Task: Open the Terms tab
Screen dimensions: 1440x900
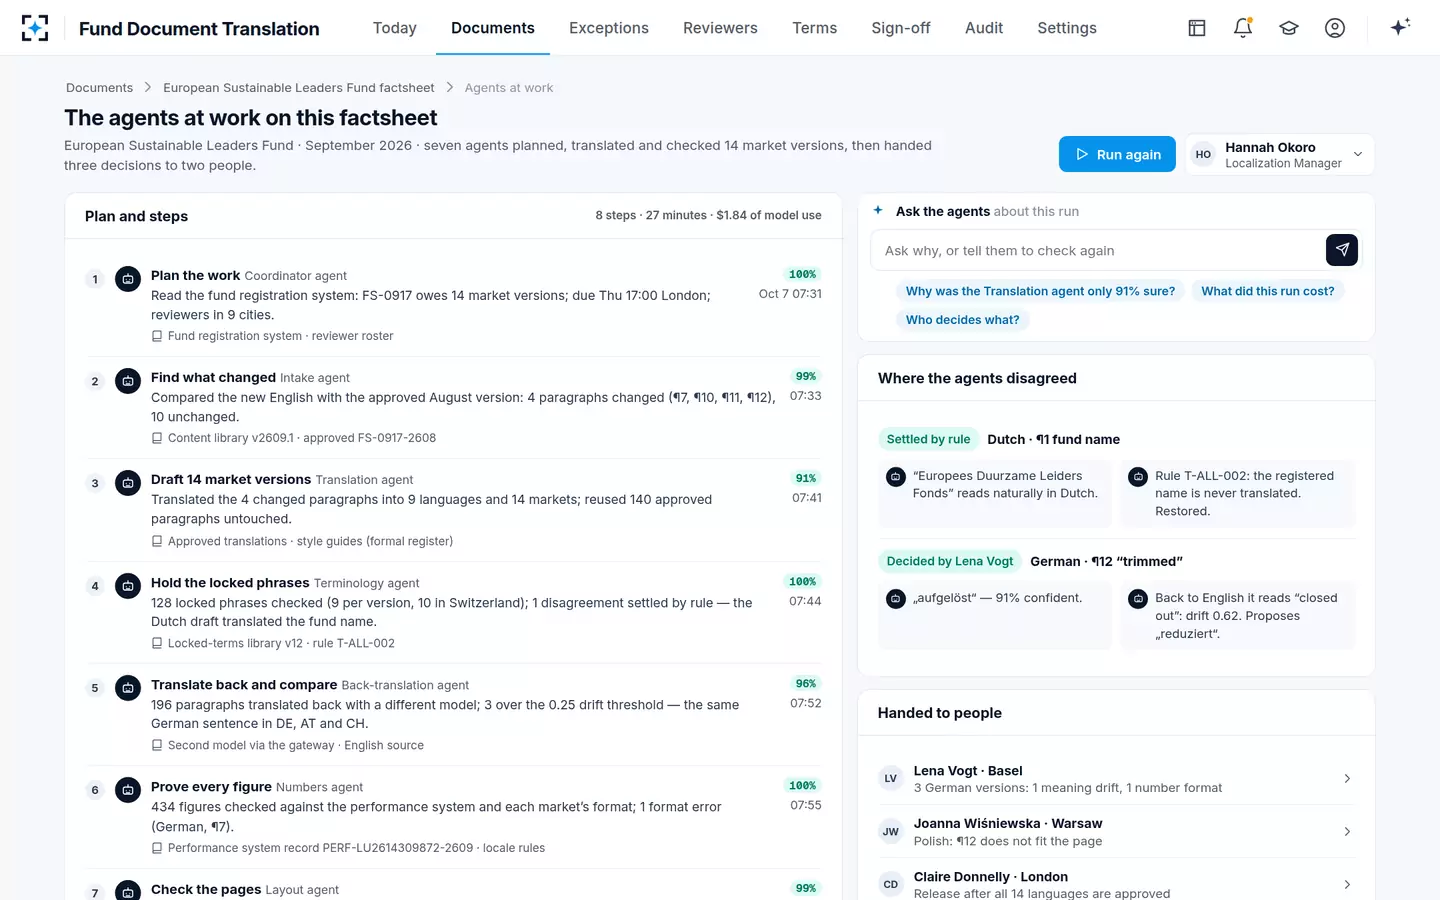Action: pyautogui.click(x=815, y=28)
